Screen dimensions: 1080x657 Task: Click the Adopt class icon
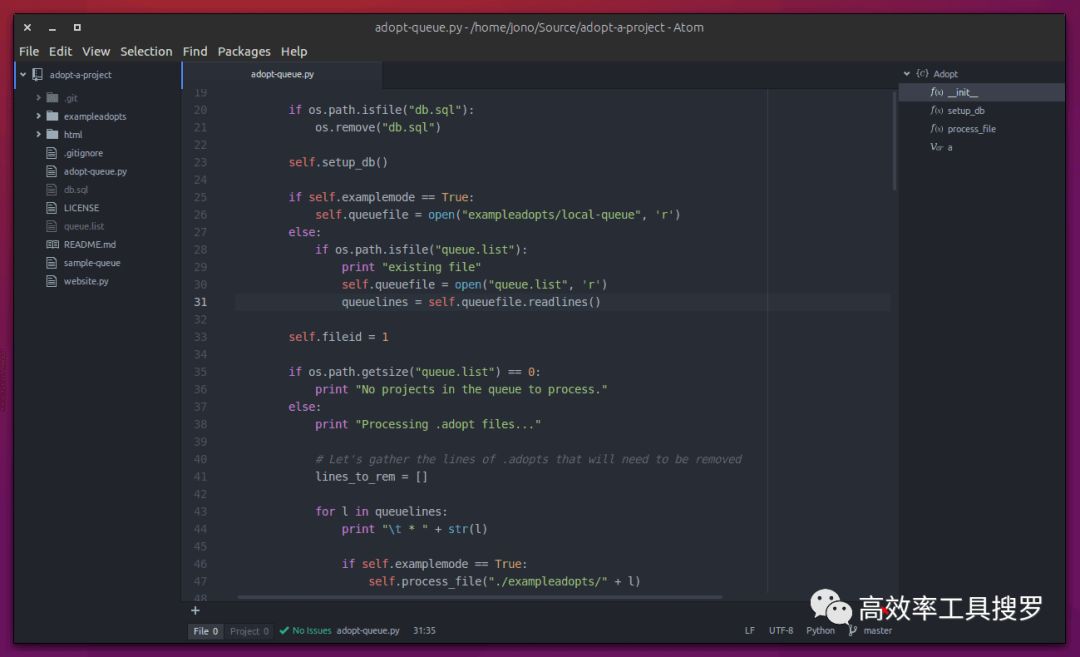pos(922,74)
